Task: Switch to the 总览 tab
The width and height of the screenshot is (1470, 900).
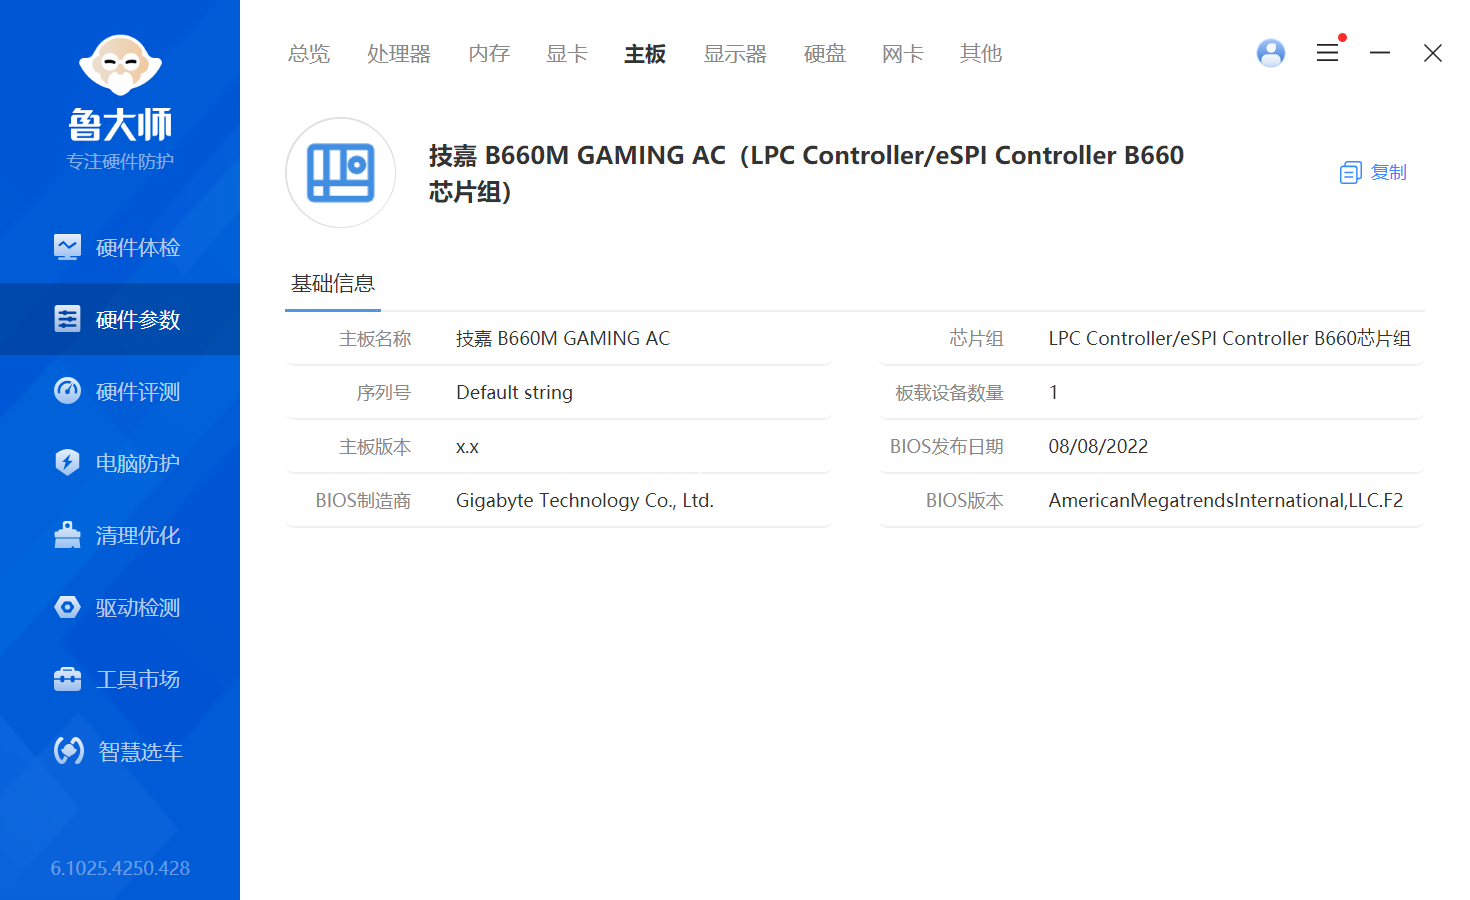Action: pos(309,53)
